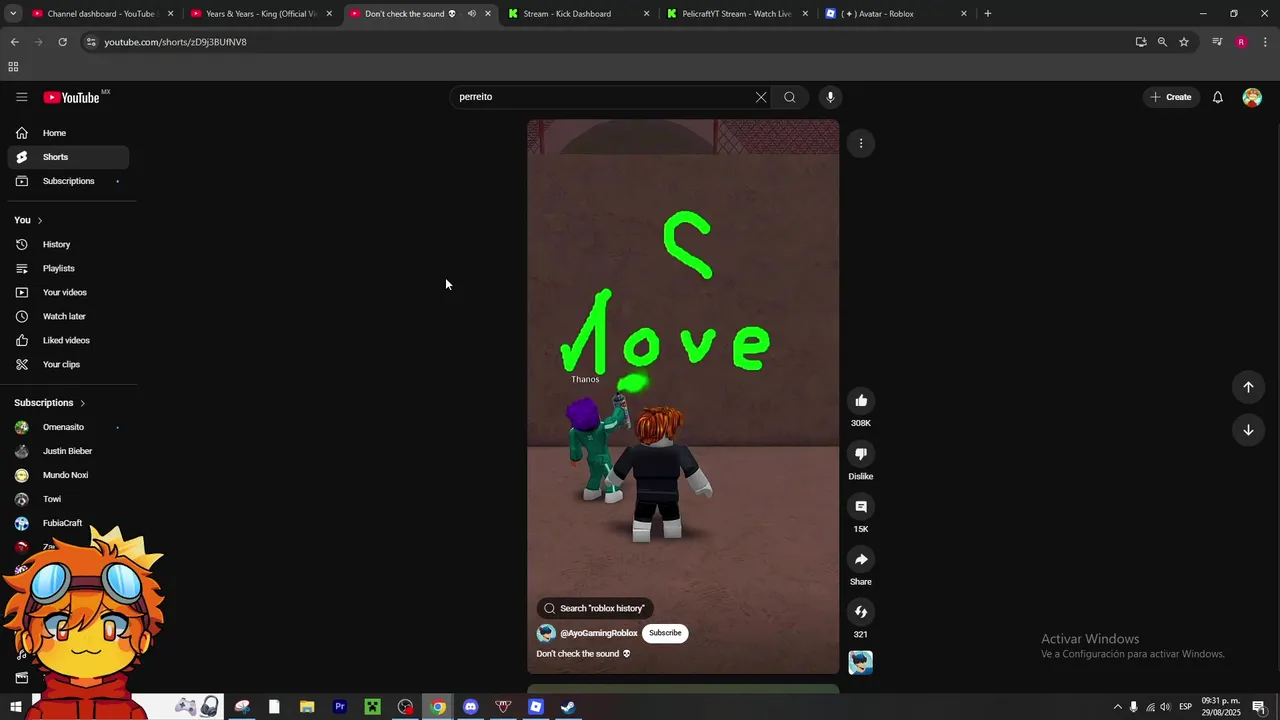Open the 15K comments panel

tap(861, 507)
